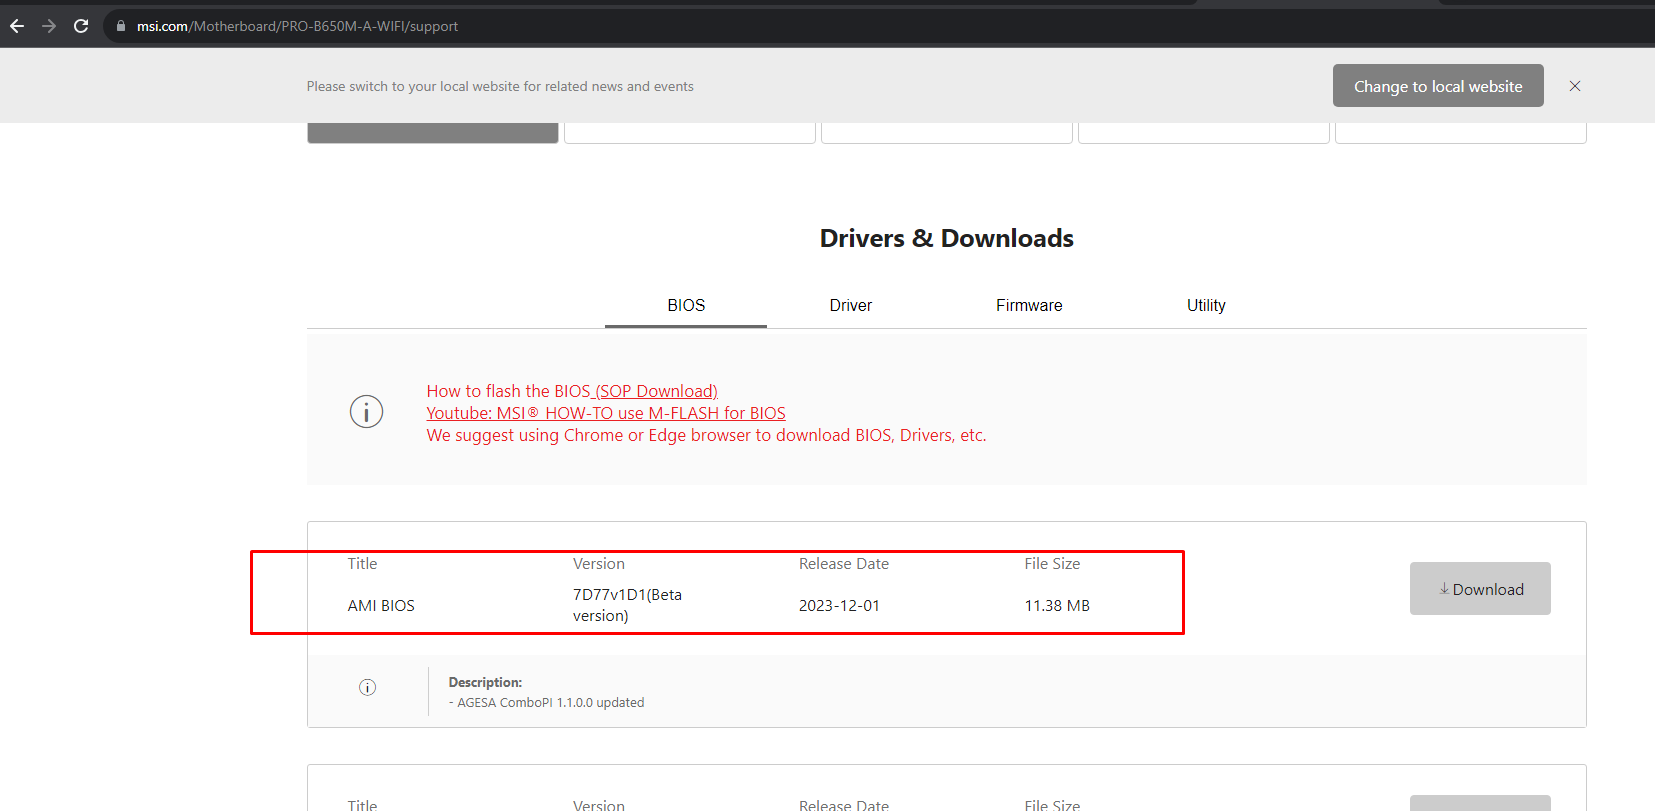Click the 'Description:' label
The image size is (1655, 811).
pos(485,682)
